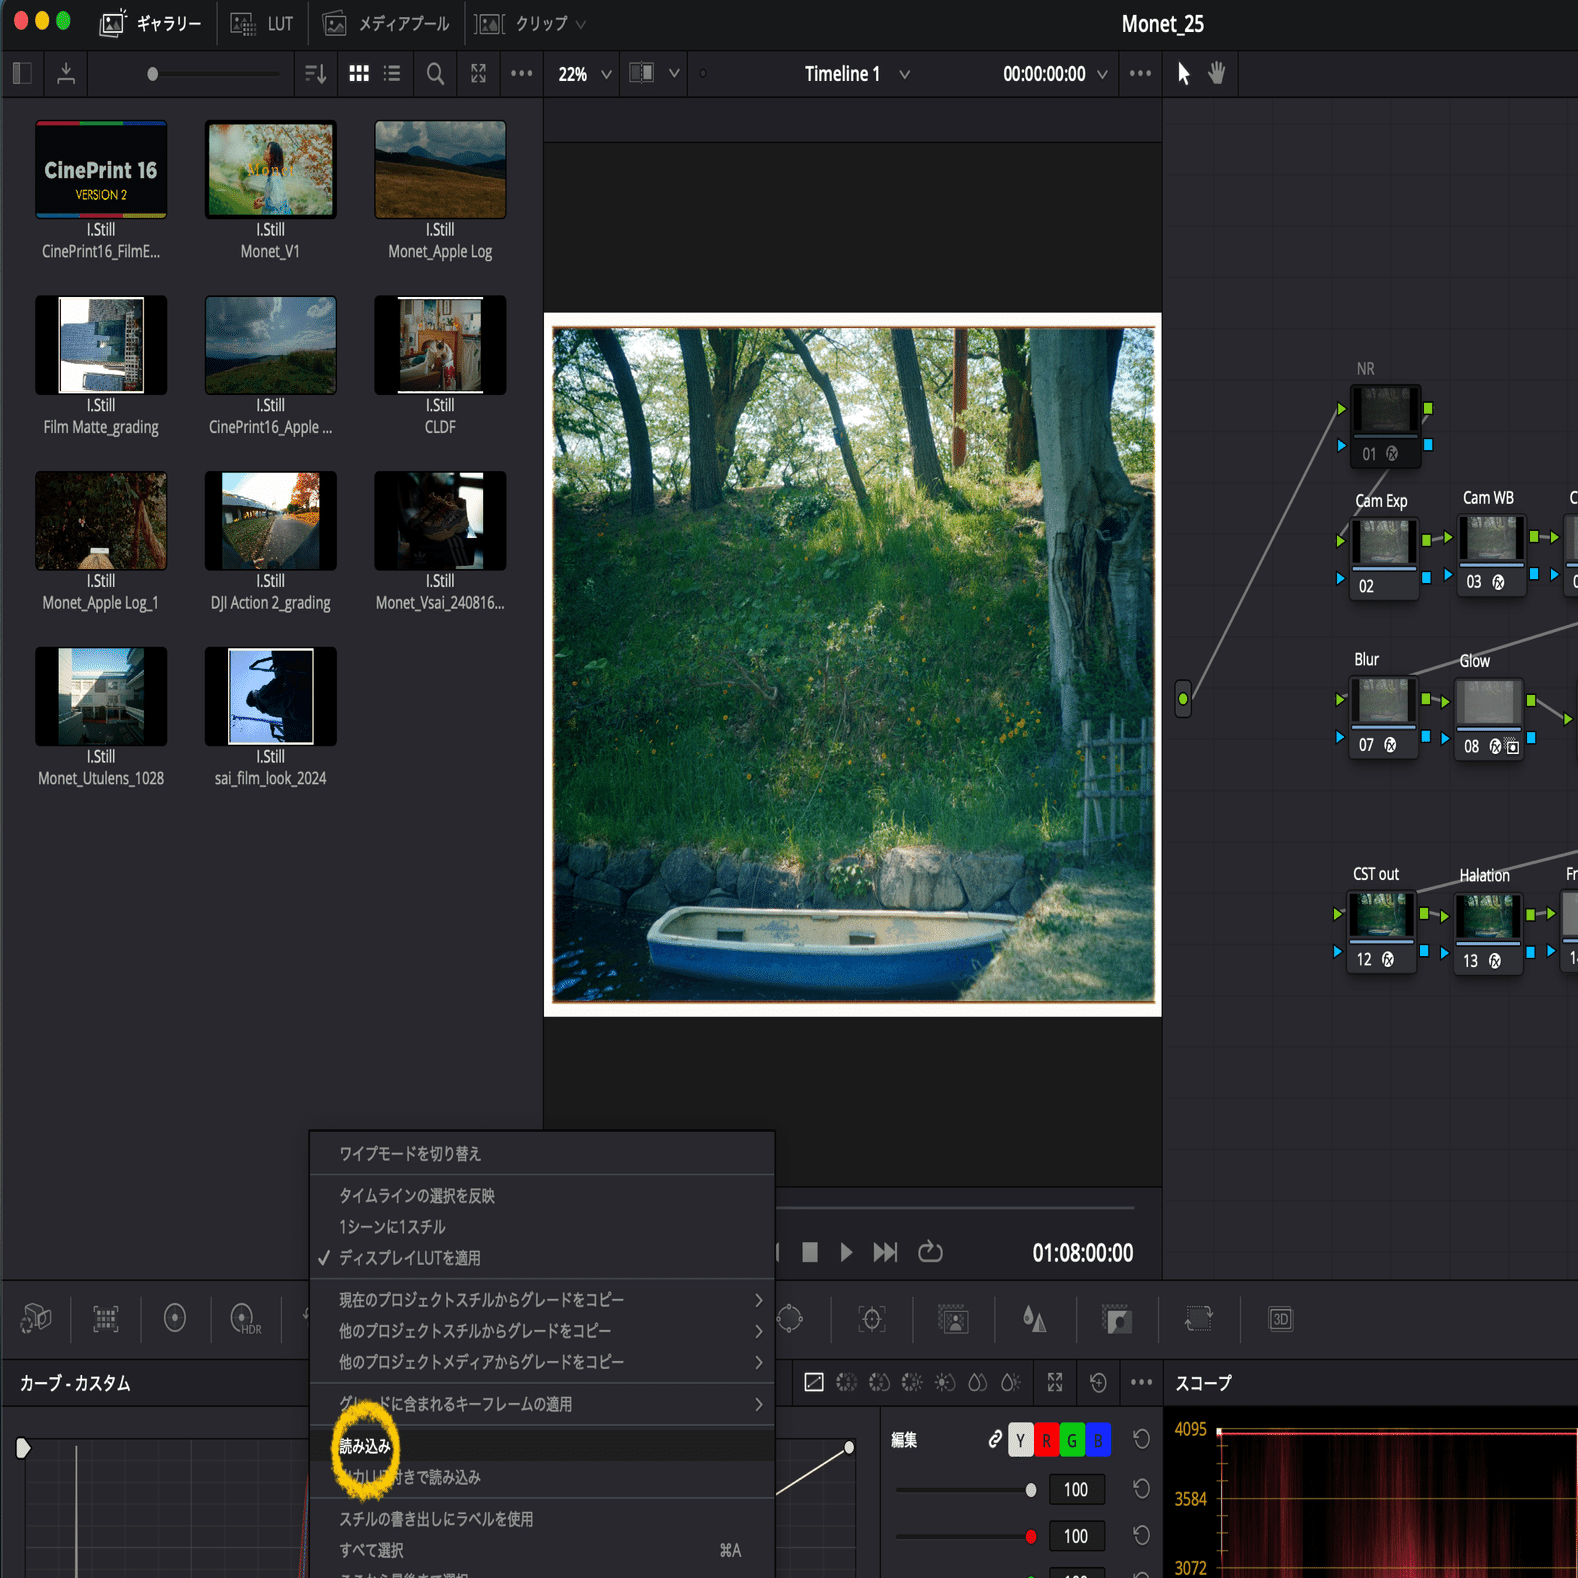Open the gallery search magnifier
Viewport: 1578px width, 1578px height.
coord(435,73)
